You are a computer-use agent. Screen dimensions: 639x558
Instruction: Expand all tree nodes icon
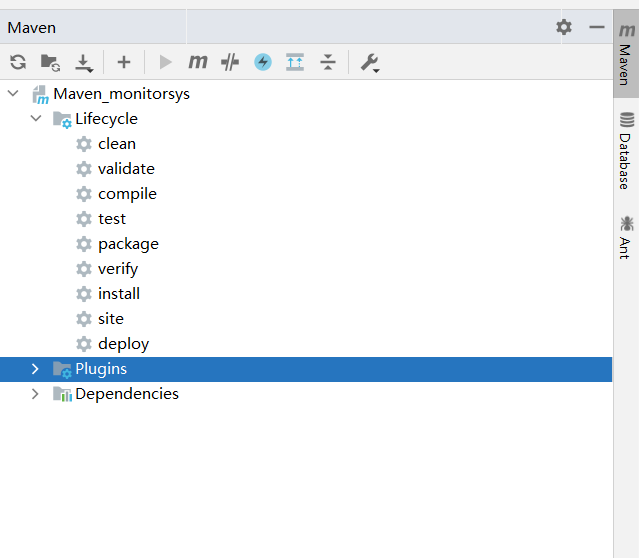[x=295, y=62]
